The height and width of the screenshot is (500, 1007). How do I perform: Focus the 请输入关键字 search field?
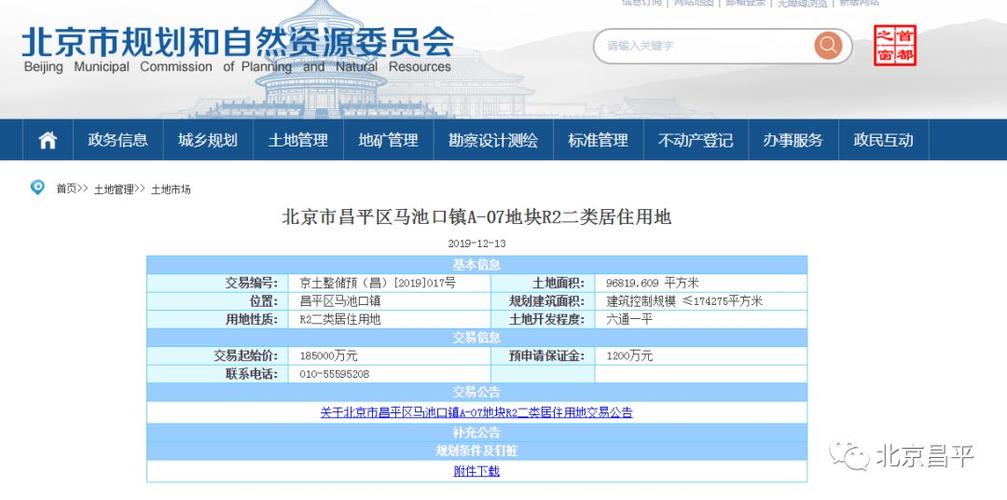coord(703,46)
